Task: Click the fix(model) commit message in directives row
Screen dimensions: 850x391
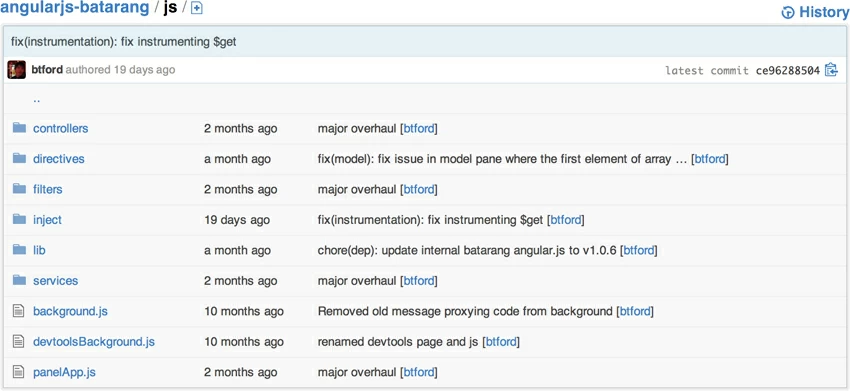Action: 503,159
